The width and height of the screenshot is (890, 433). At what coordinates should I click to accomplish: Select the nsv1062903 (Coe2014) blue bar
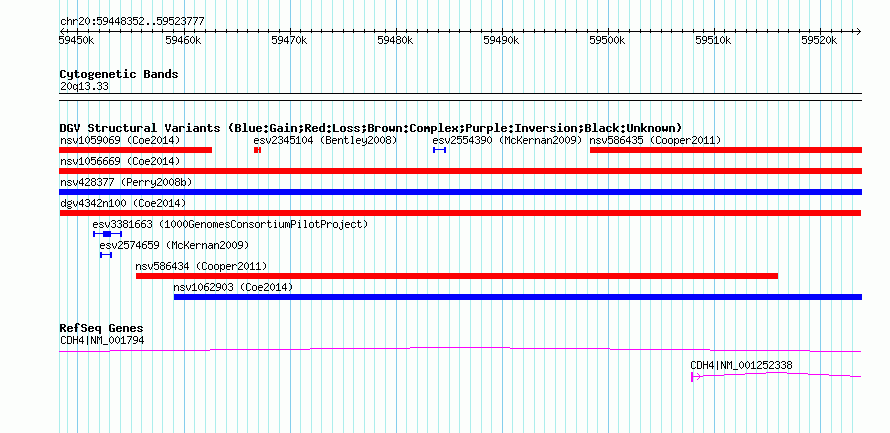tap(518, 297)
